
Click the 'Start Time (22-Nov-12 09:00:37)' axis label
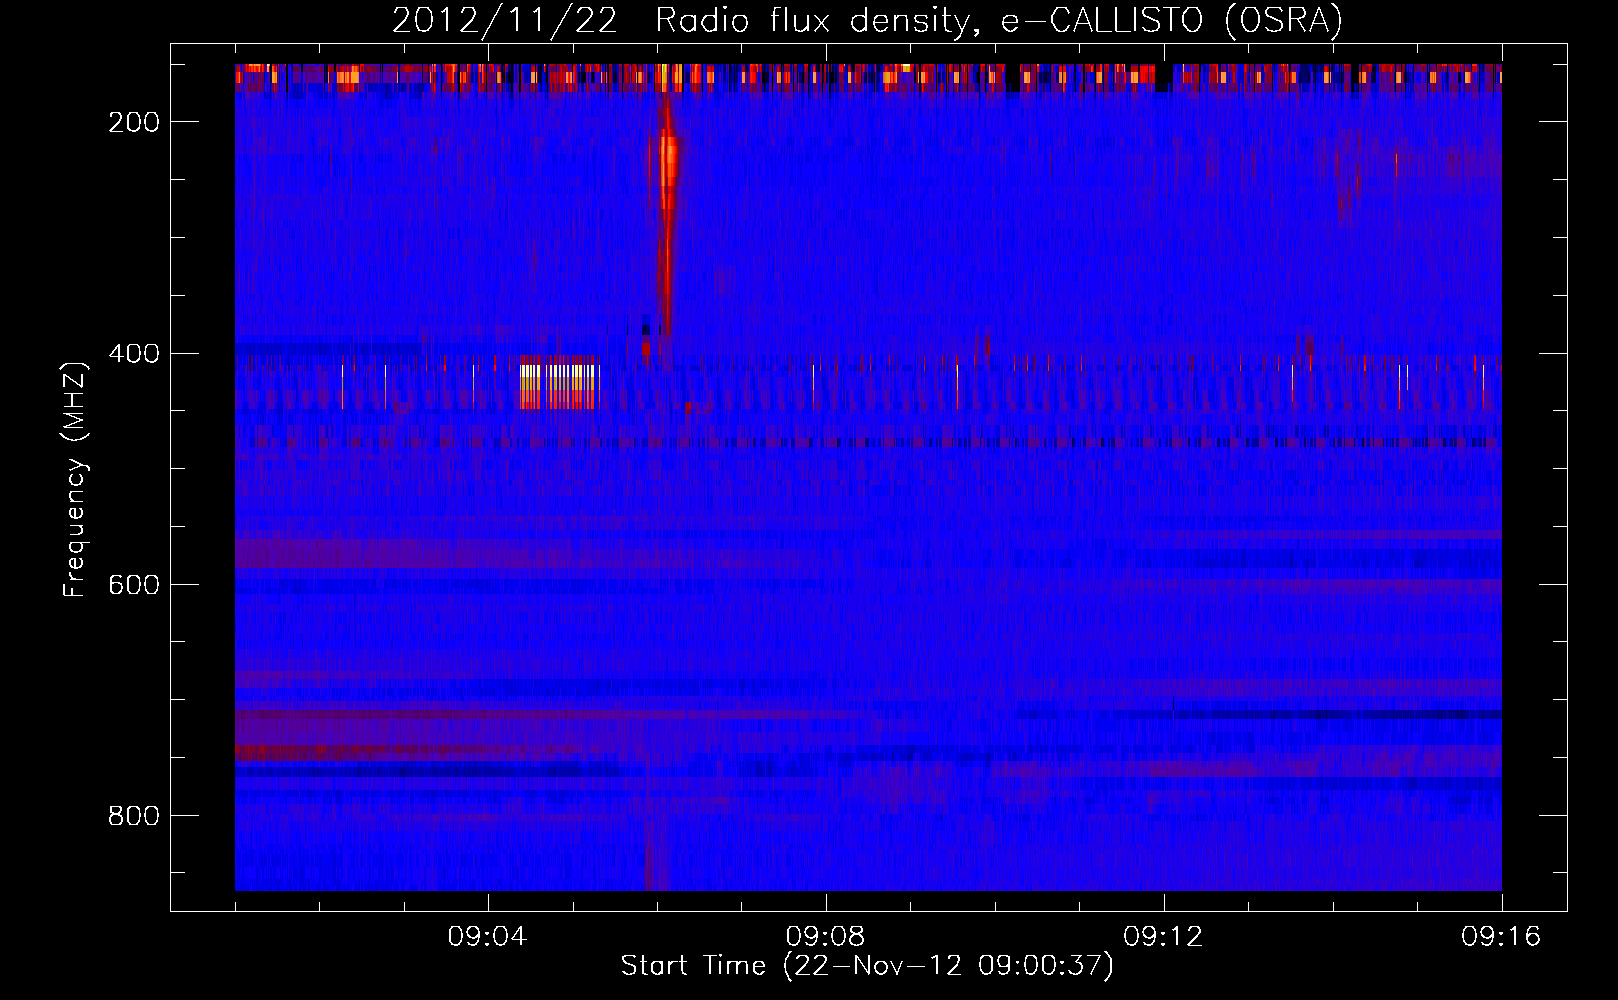click(867, 966)
